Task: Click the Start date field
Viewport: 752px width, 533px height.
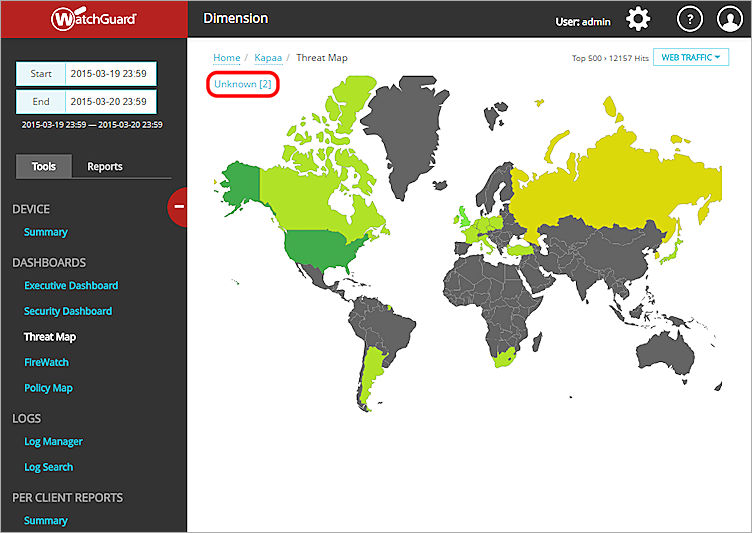Action: (110, 74)
